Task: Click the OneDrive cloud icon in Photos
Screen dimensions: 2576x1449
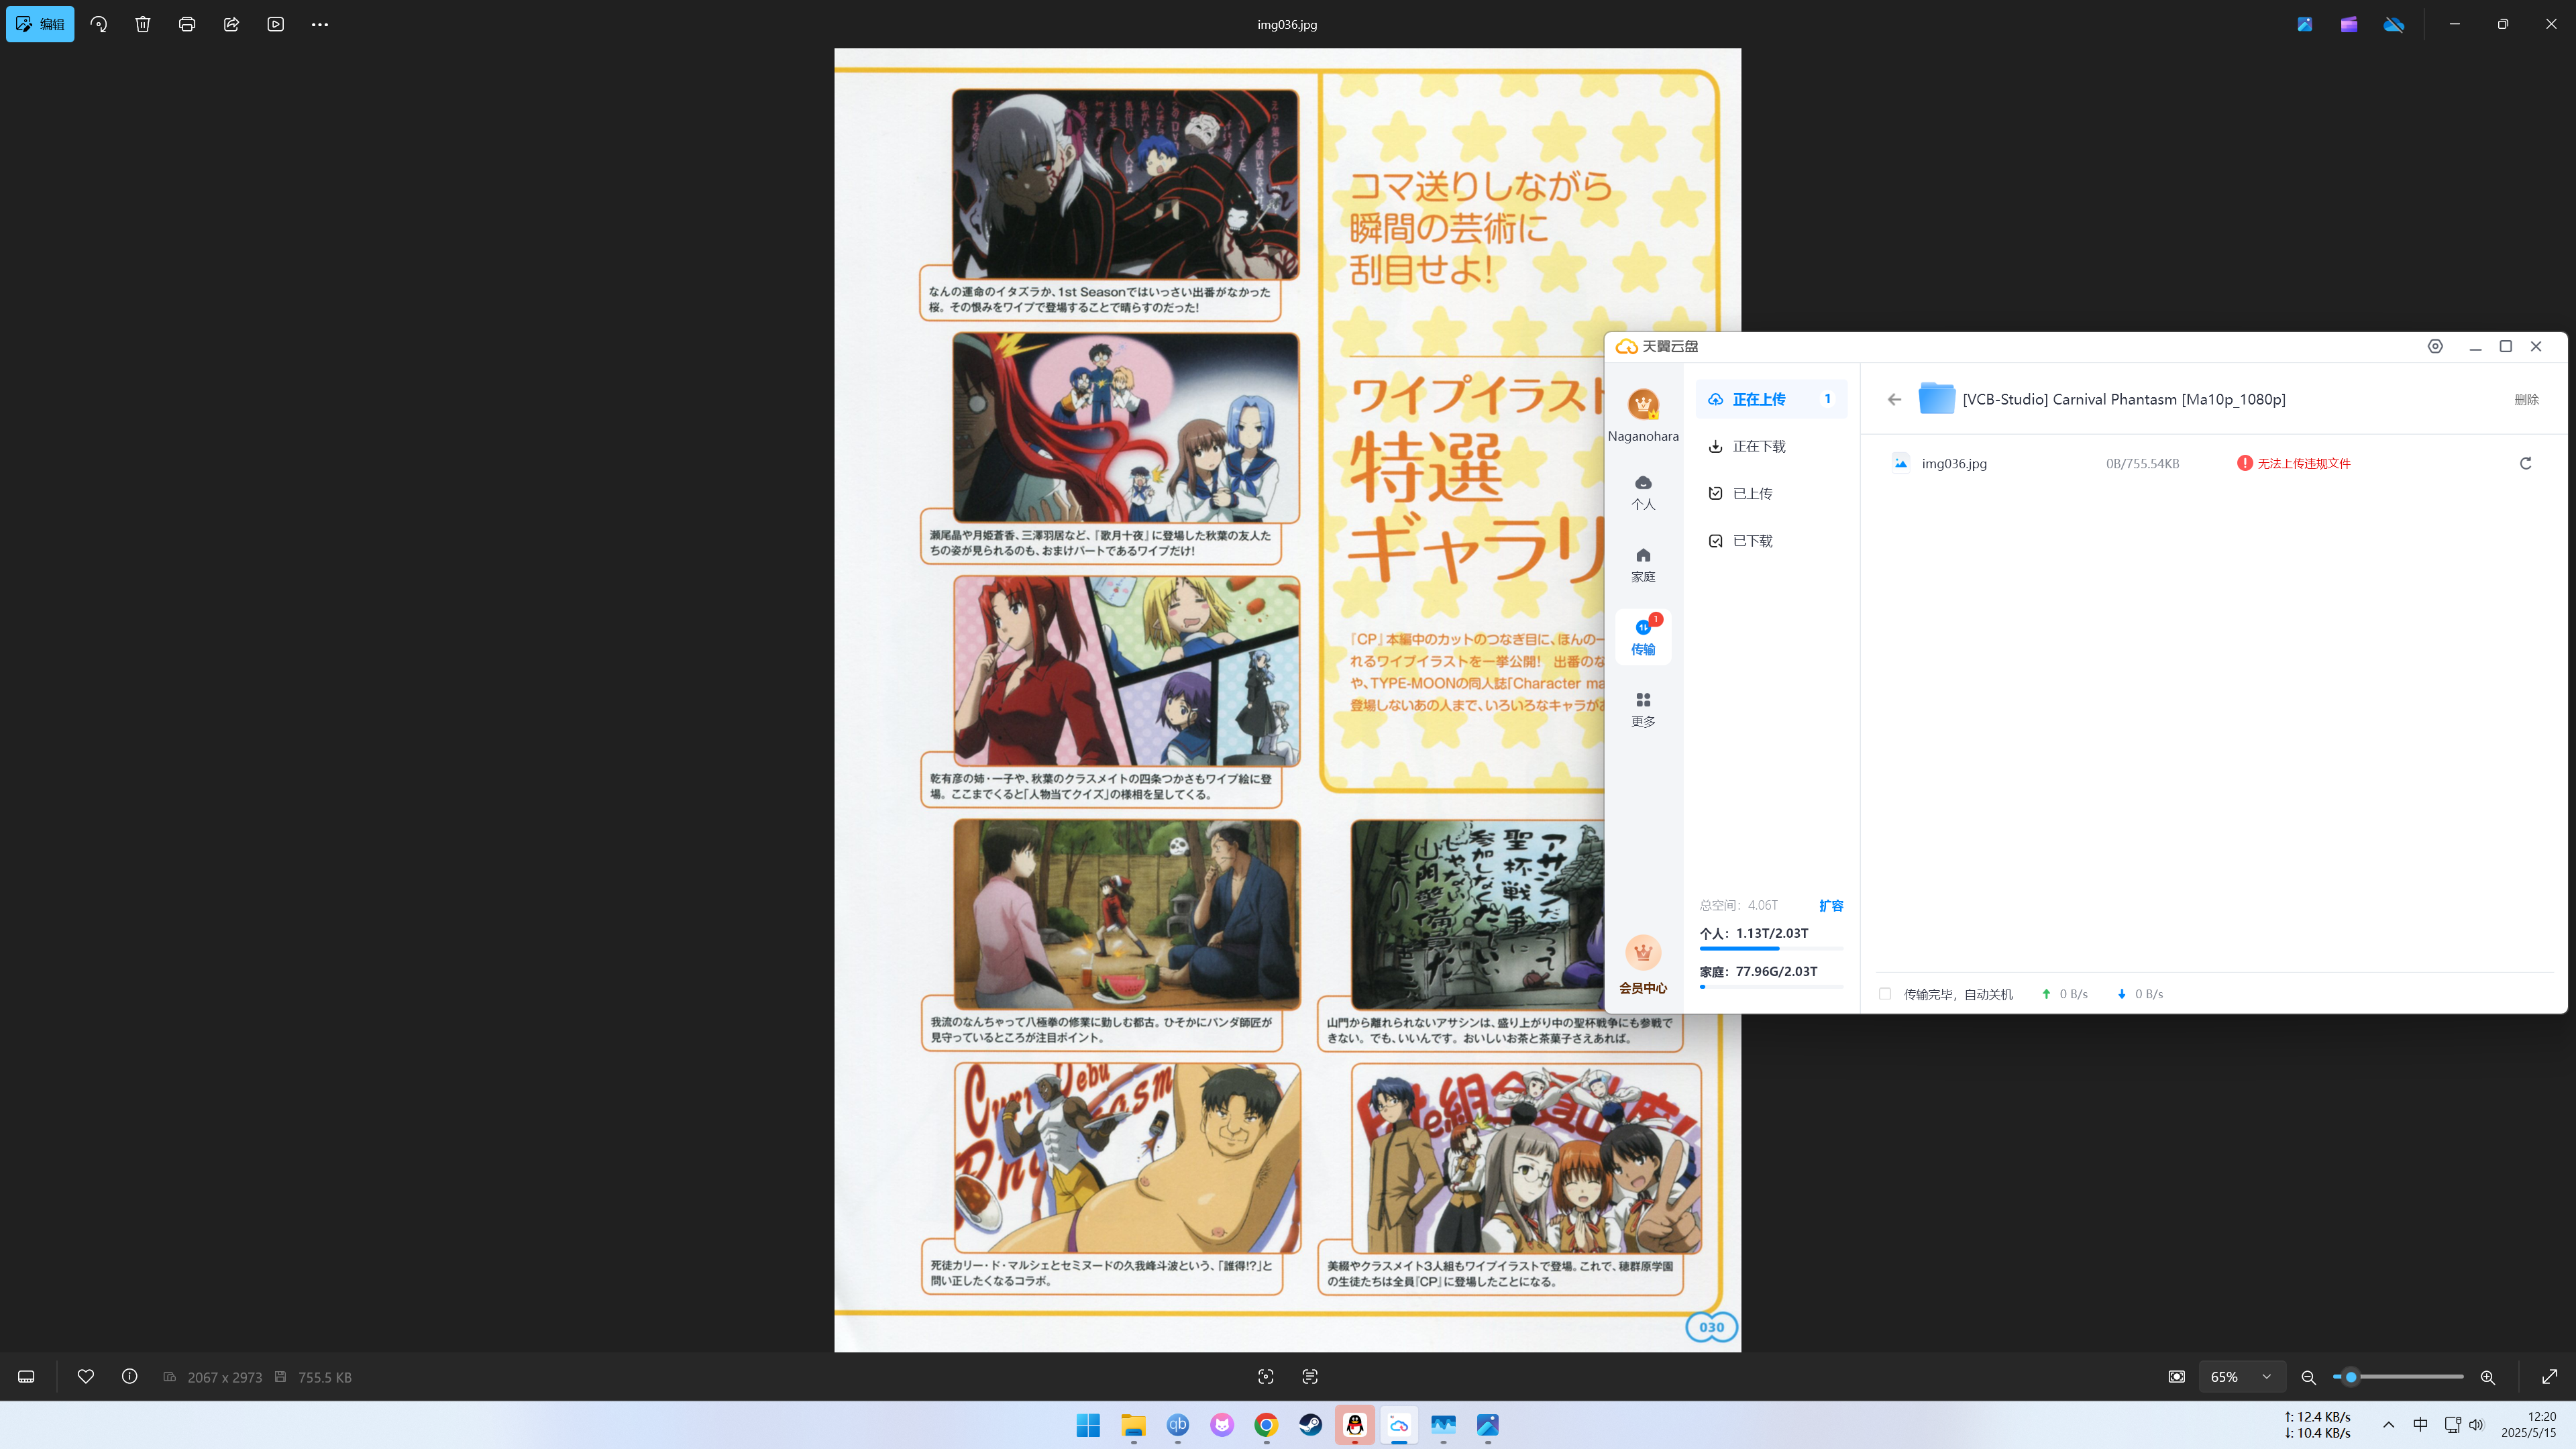Action: pos(2394,24)
